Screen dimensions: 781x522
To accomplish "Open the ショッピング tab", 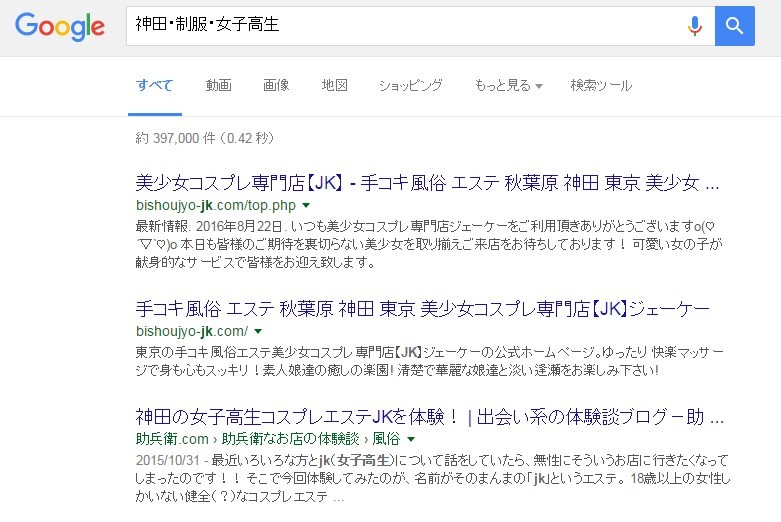I will coord(410,85).
